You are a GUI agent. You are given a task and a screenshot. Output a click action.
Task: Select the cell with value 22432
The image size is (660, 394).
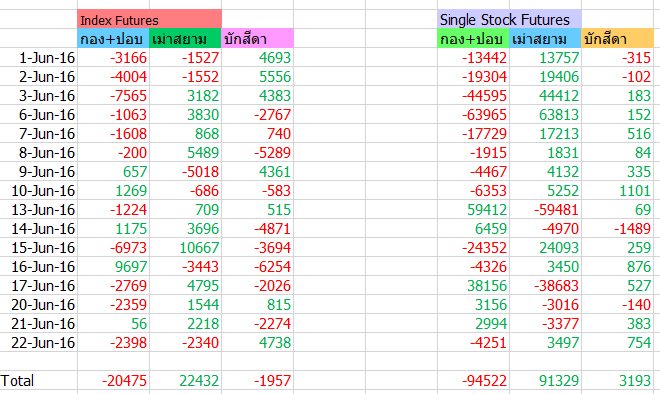(x=185, y=380)
